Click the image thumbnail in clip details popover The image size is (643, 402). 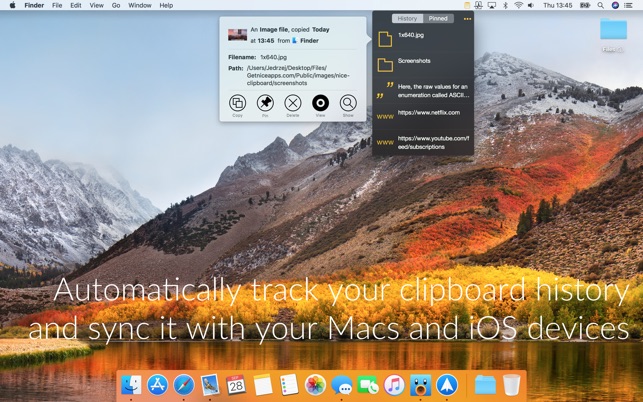click(x=237, y=35)
